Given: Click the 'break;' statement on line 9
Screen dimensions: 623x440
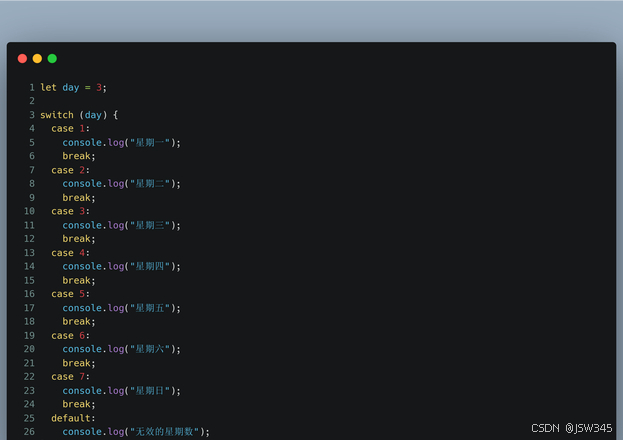Looking at the screenshot, I should coord(79,198).
